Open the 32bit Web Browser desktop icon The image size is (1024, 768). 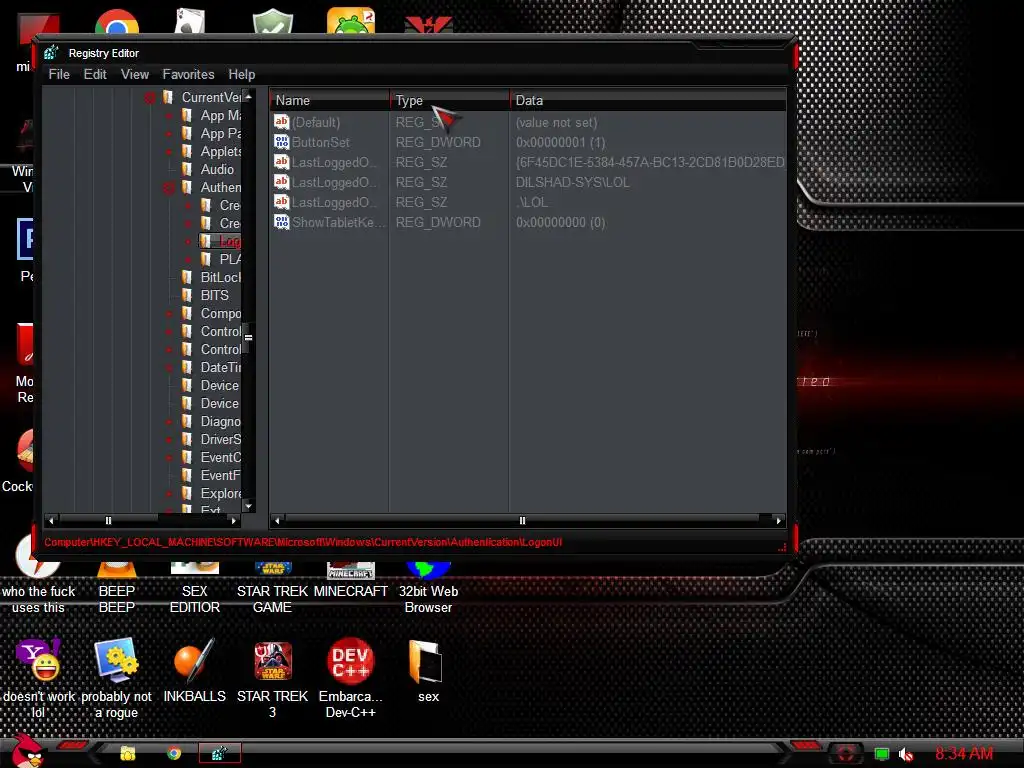coord(428,588)
